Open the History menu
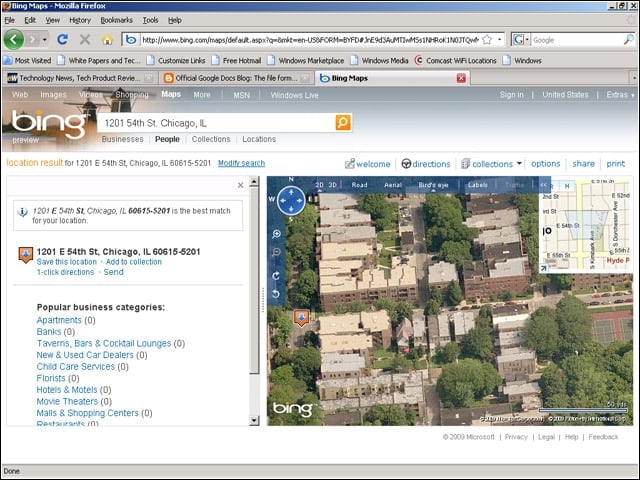Screen dimensions: 640x480 (80, 20)
